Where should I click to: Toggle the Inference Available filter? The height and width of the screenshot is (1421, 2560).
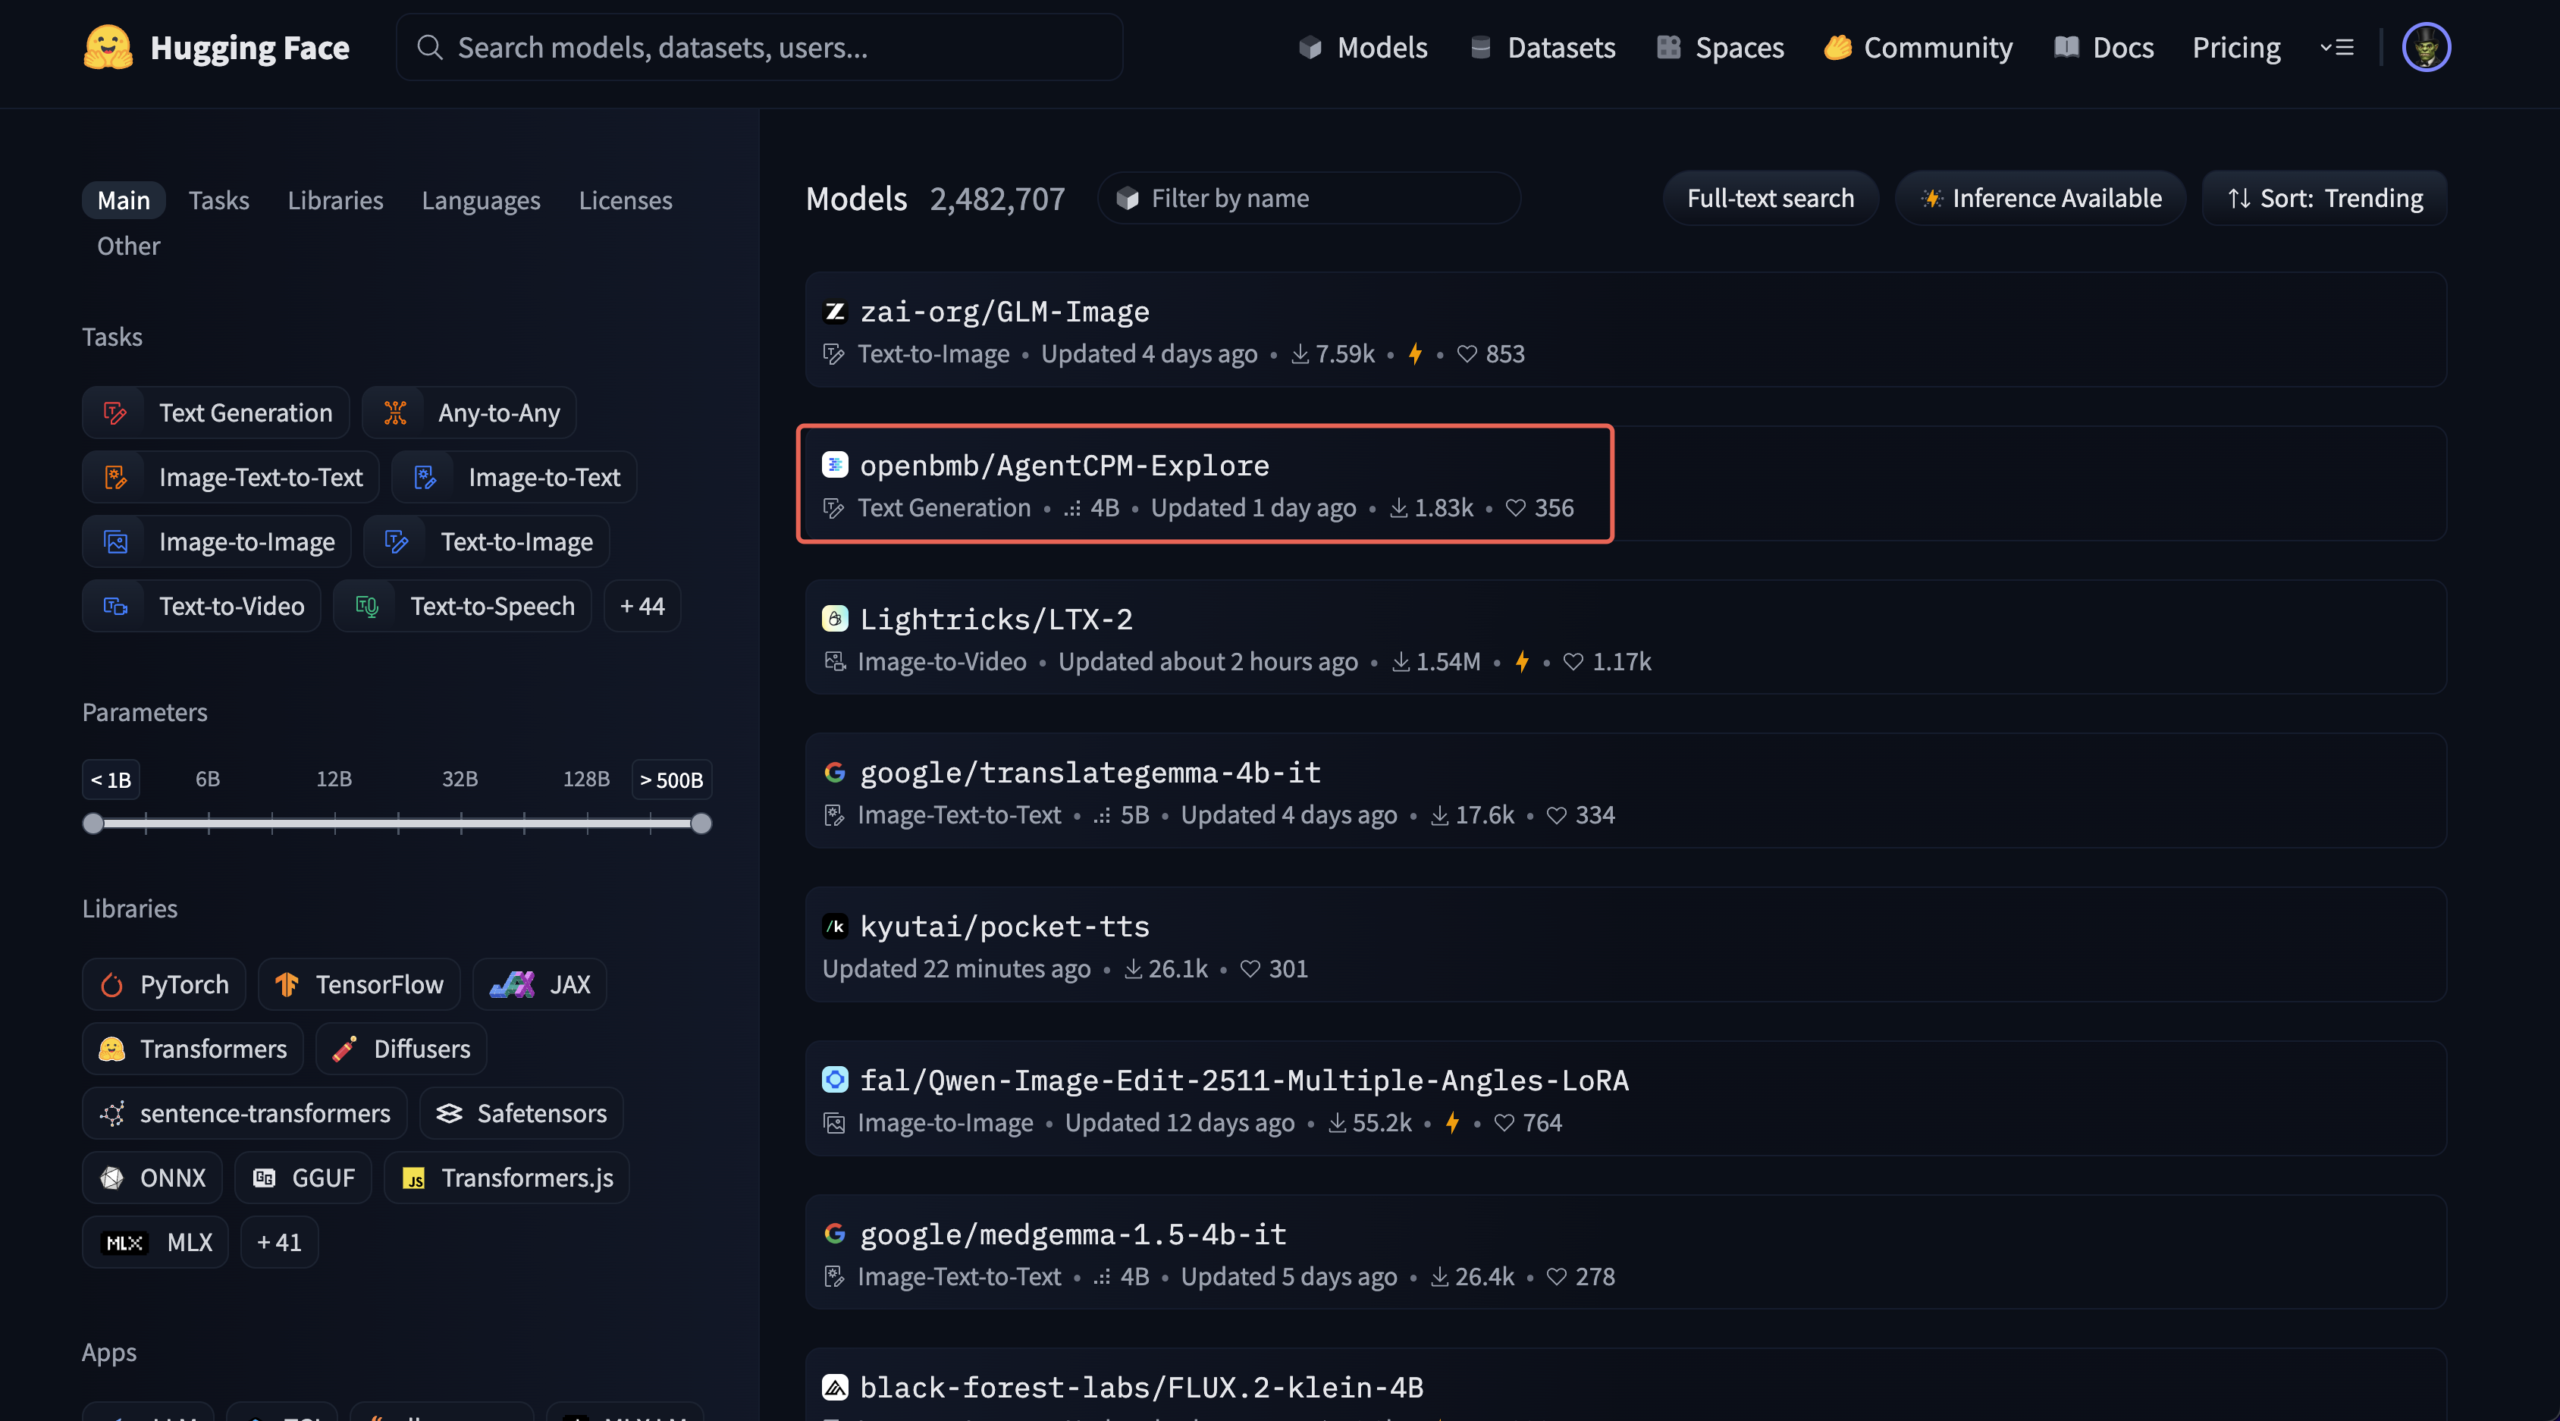click(2041, 198)
